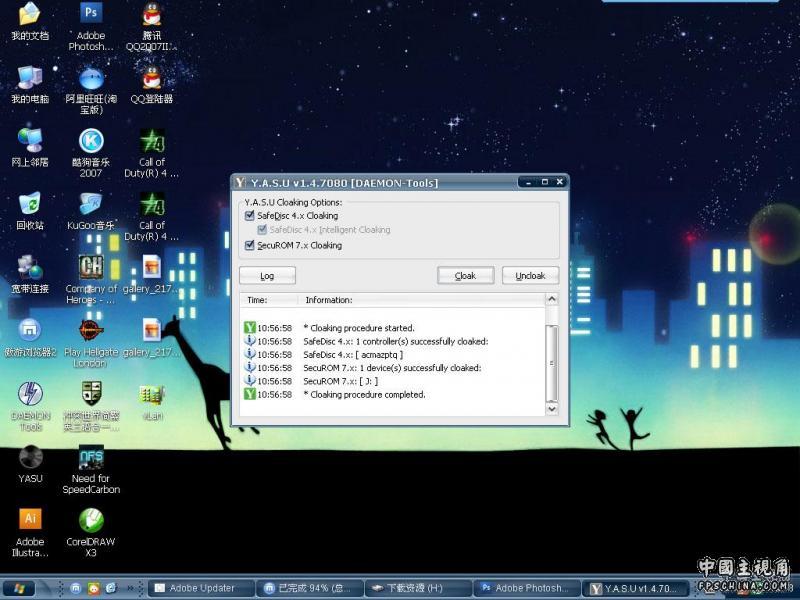Open the 网上邻居 desktop icon
Screen dimensions: 800x600
tap(30, 140)
